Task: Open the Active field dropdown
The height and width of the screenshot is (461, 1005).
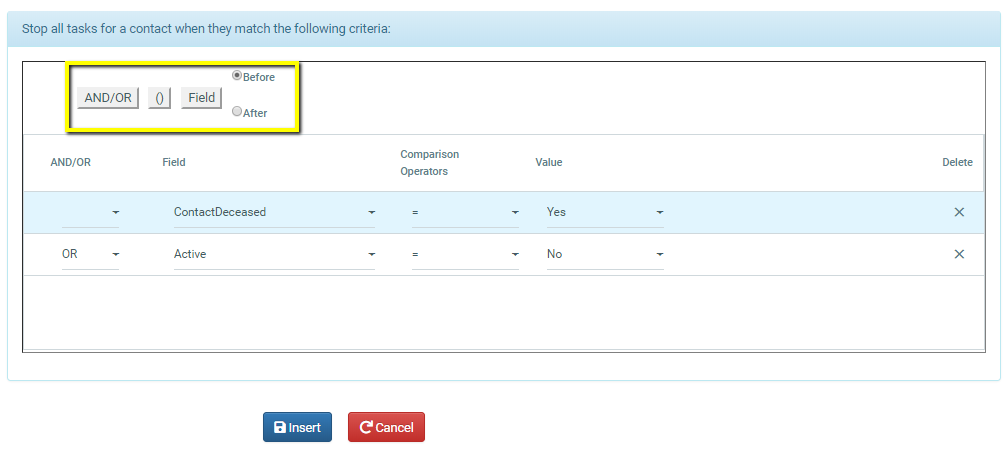Action: click(x=274, y=254)
